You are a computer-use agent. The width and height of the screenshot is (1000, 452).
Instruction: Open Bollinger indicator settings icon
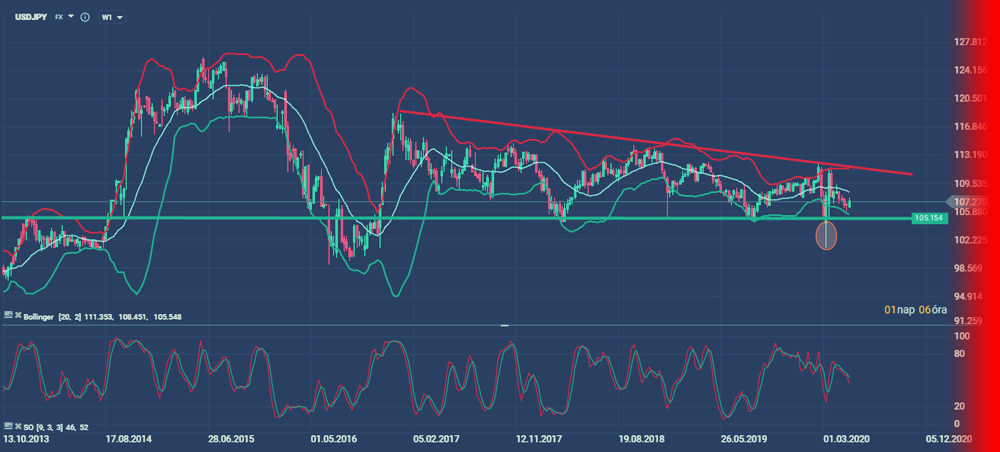(8, 316)
